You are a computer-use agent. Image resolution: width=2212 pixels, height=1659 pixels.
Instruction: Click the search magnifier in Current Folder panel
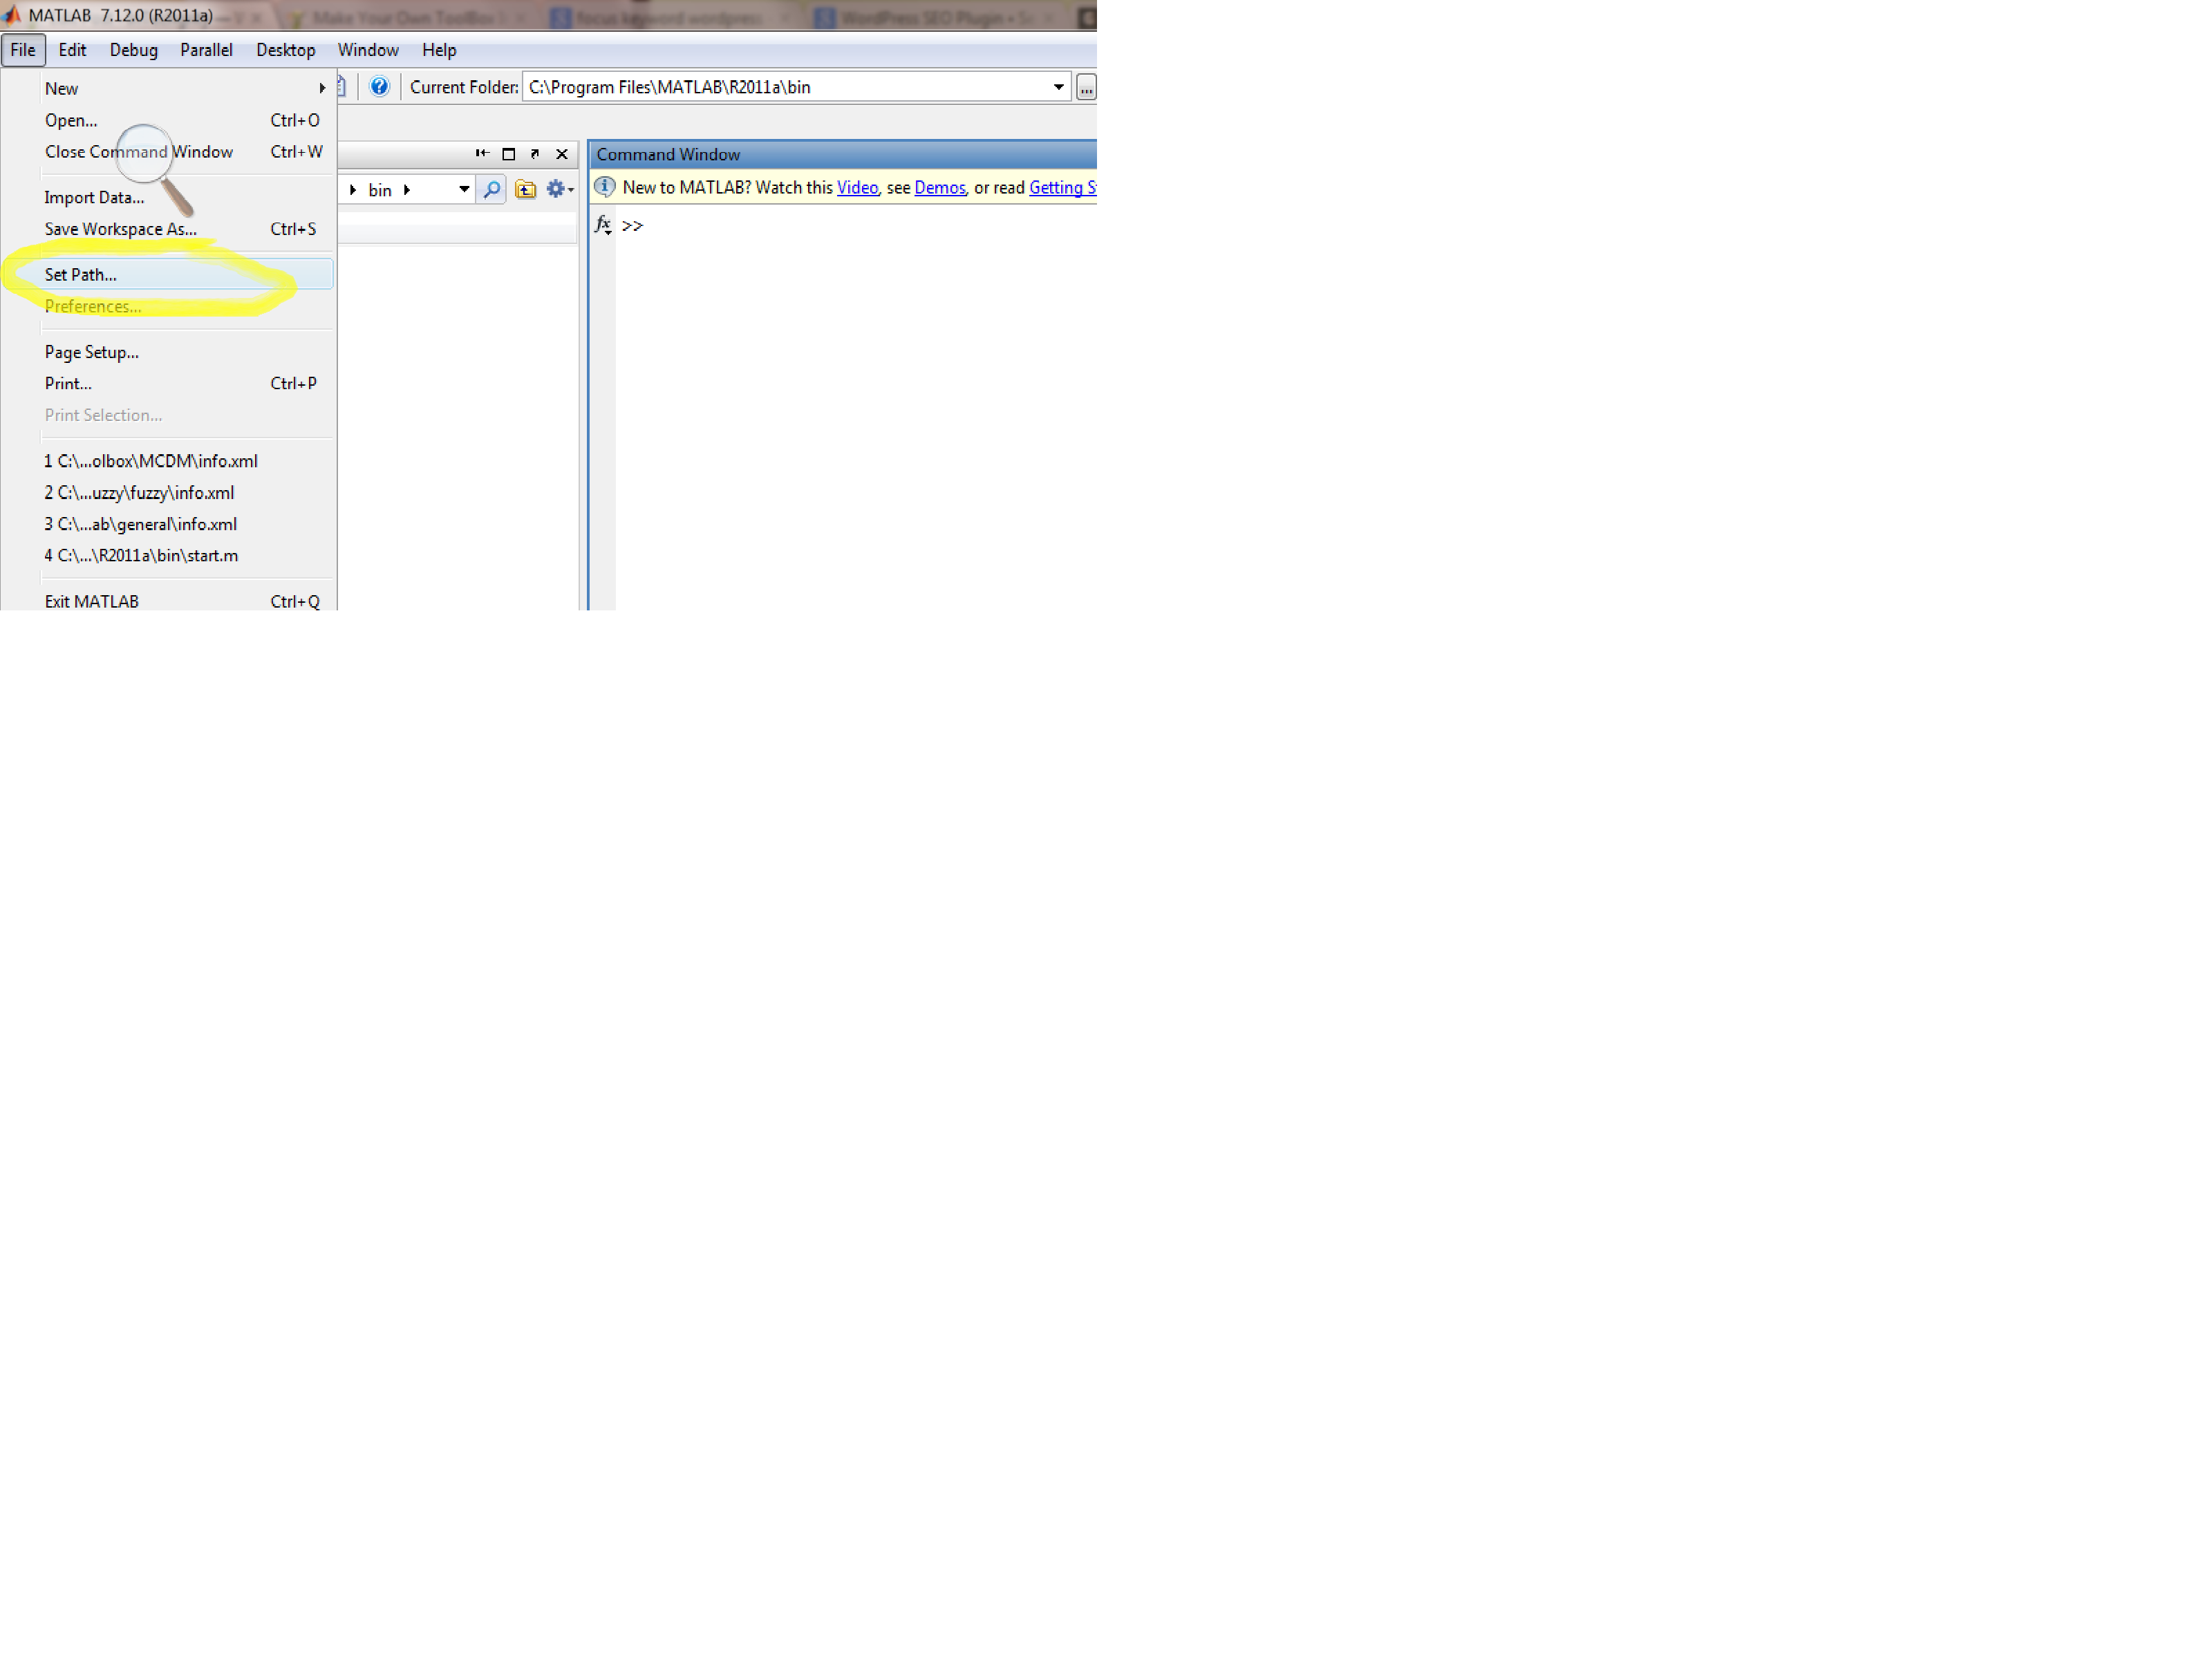click(x=491, y=189)
